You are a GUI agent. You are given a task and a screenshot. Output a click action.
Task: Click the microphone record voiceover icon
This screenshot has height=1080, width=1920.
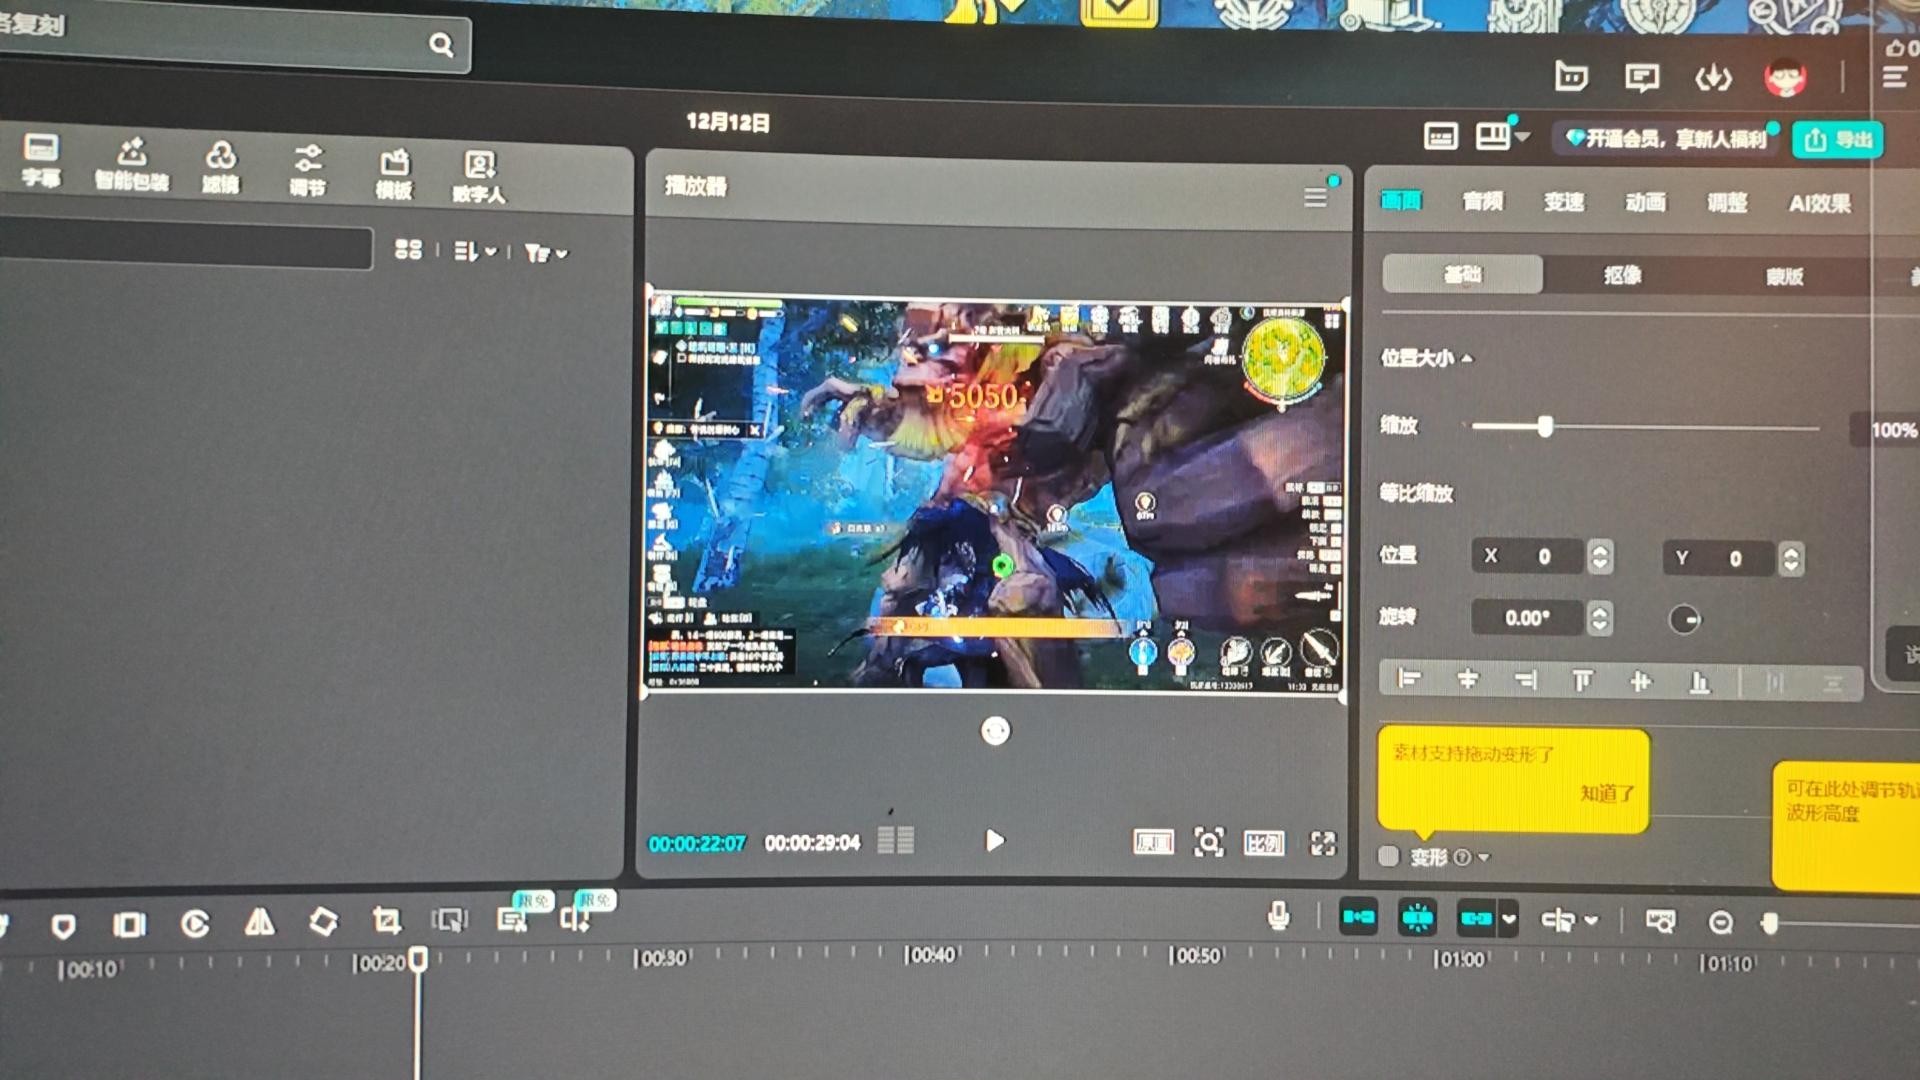pyautogui.click(x=1278, y=916)
